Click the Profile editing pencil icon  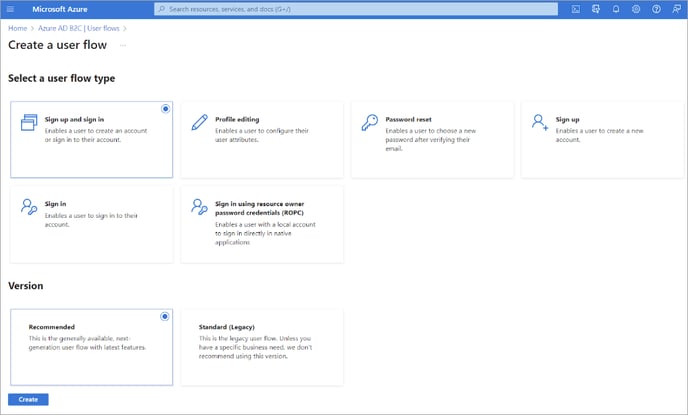(x=200, y=122)
